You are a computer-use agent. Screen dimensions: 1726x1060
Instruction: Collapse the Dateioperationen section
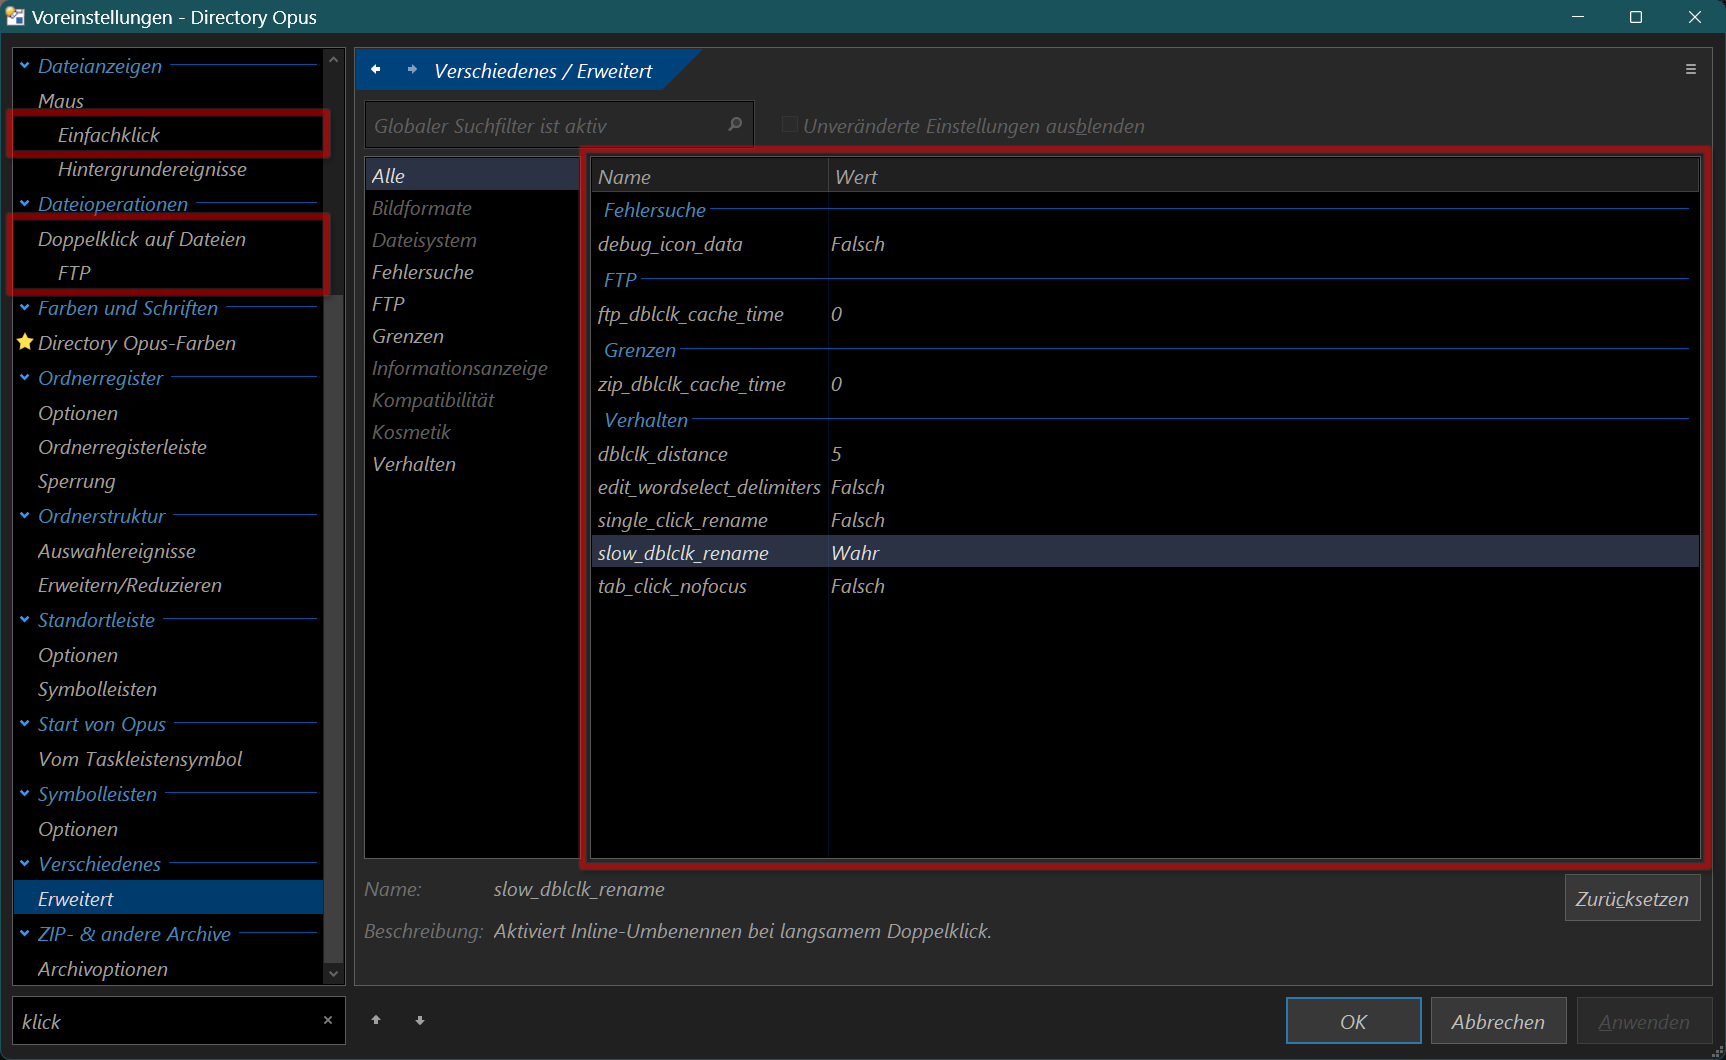[x=25, y=204]
